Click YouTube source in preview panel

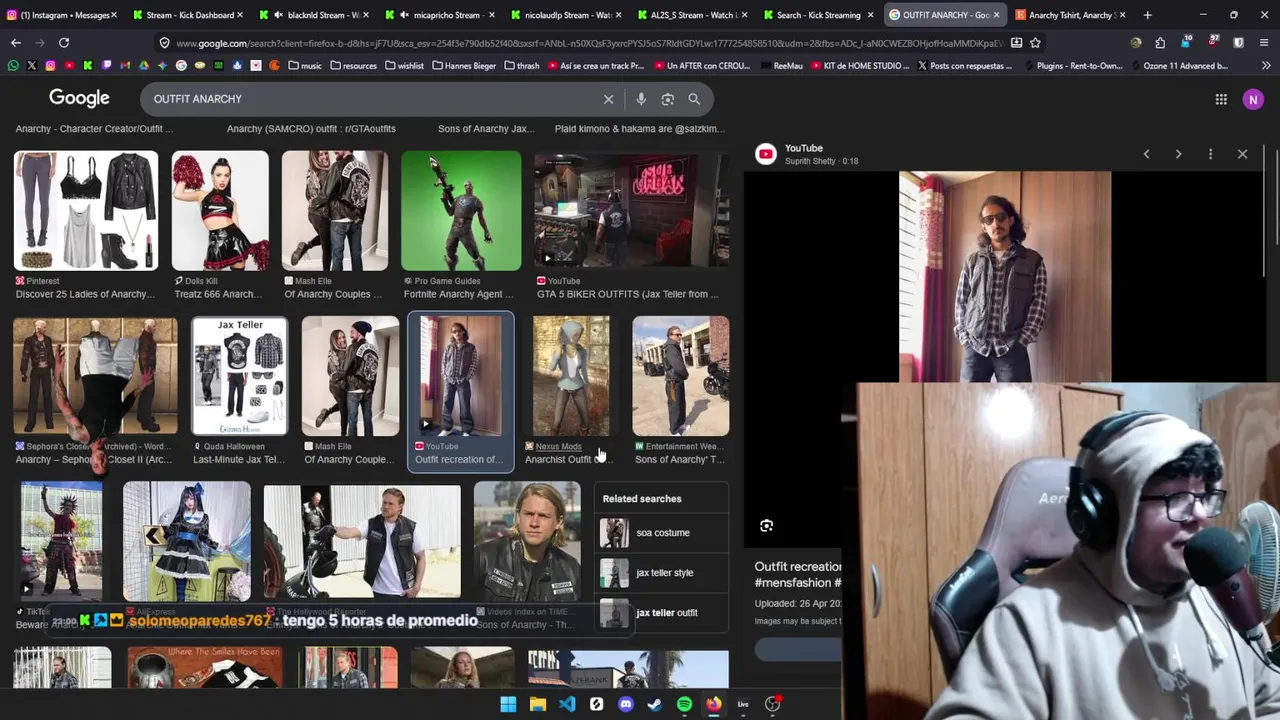804,148
